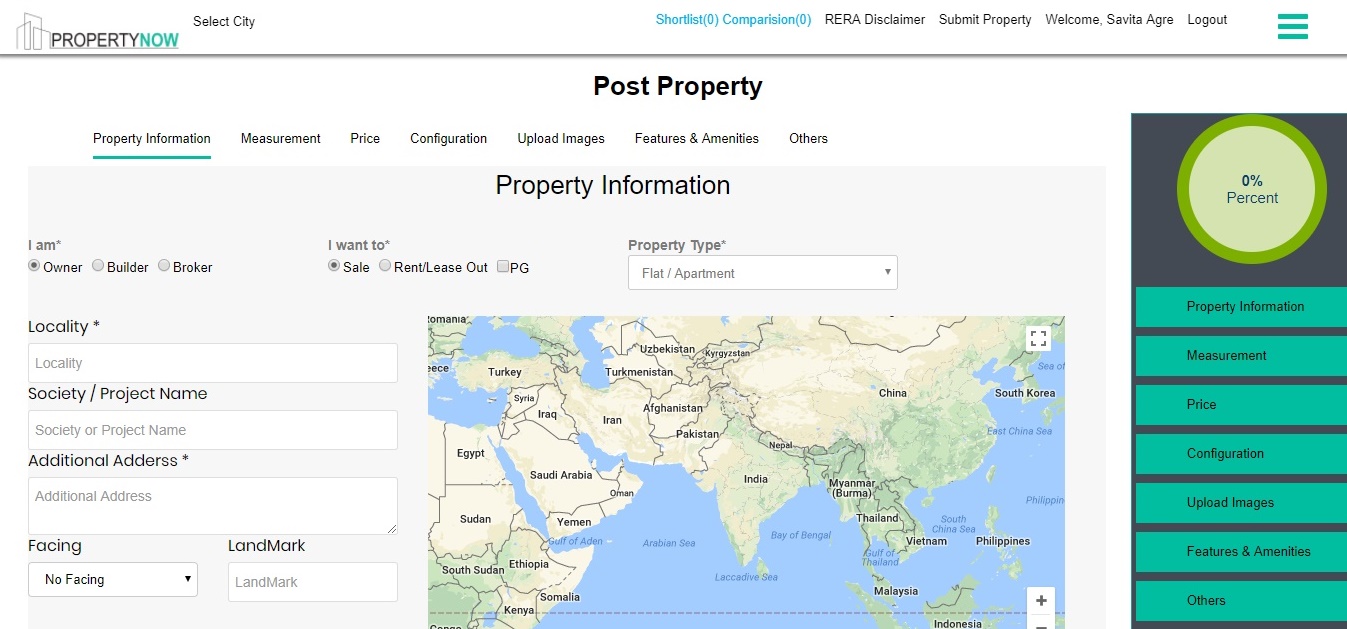1347x629 pixels.
Task: Open the Features & Amenities tab
Action: [x=697, y=139]
